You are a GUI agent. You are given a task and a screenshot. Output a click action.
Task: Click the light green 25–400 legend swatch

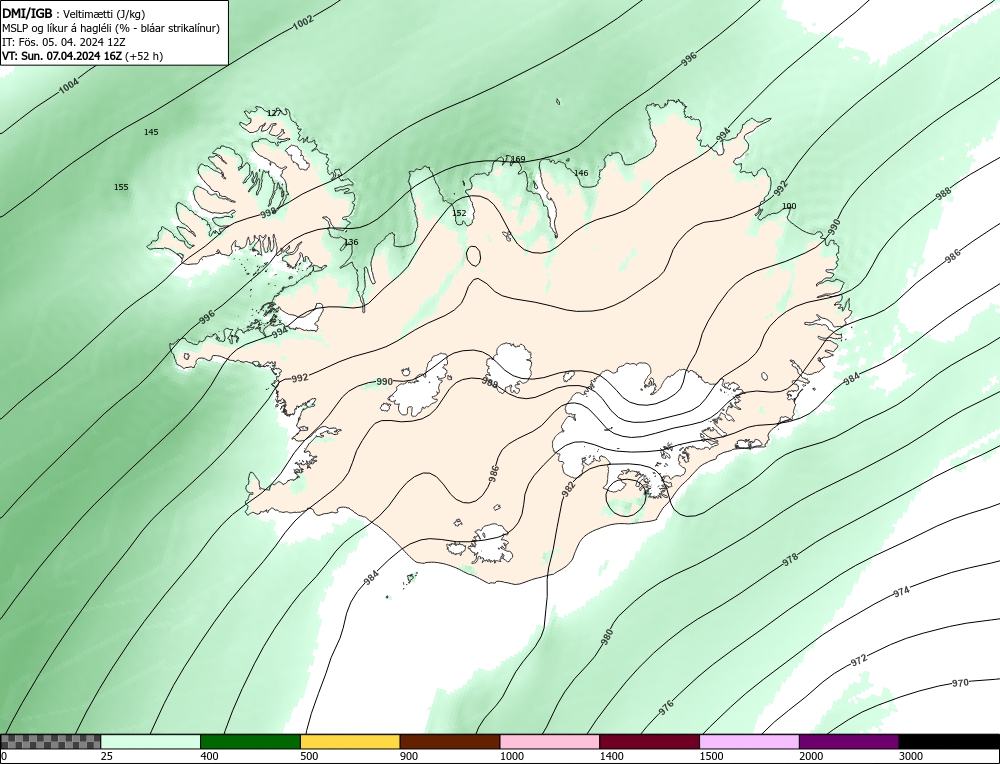click(x=150, y=741)
